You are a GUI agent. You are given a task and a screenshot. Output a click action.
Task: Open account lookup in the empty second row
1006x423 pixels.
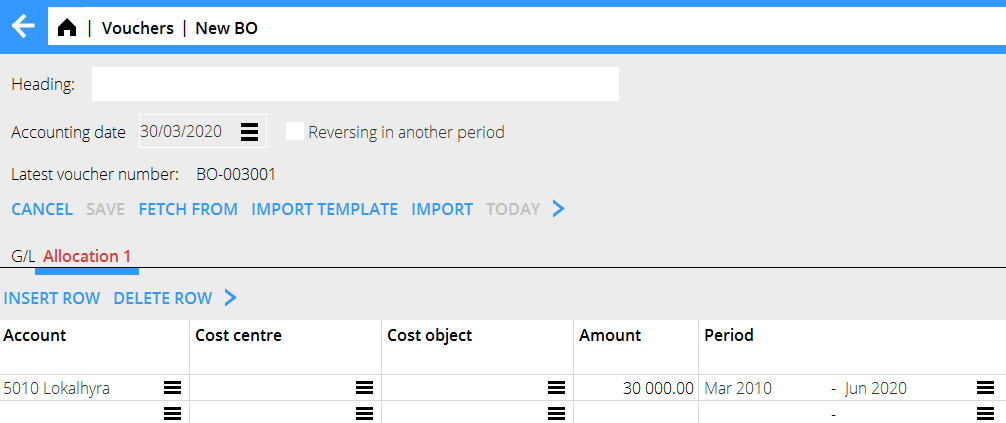(172, 413)
